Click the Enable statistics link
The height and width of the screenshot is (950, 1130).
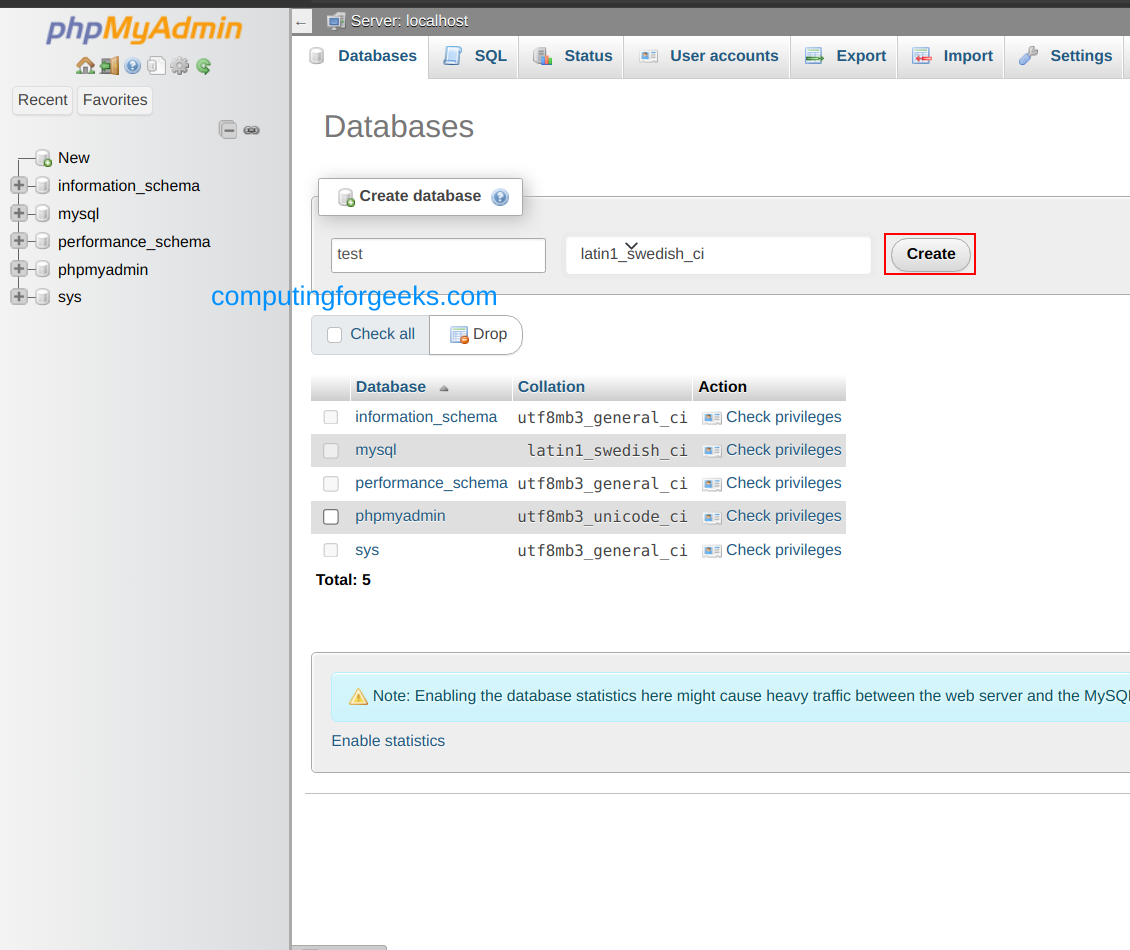[388, 740]
